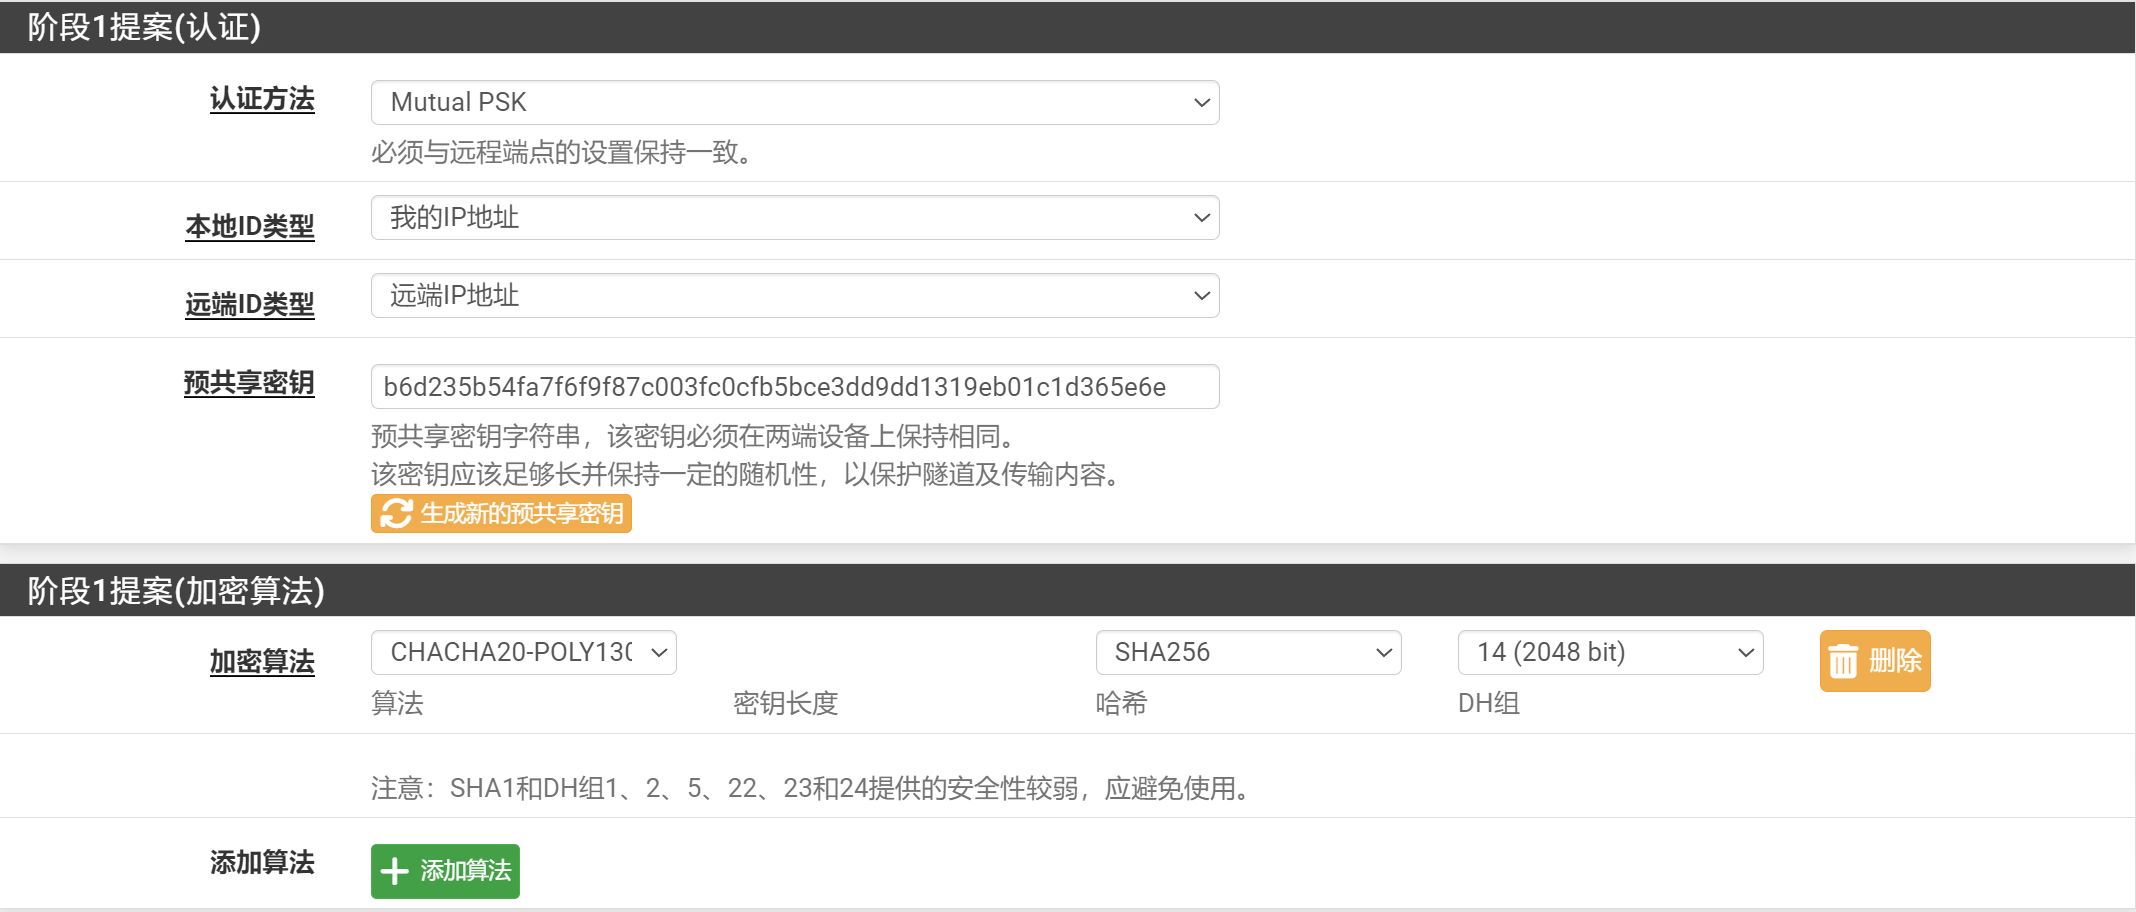Screen dimensions: 2136x912
Task: Click the 阶段1提案(加密算法) section header
Action: pos(176,591)
